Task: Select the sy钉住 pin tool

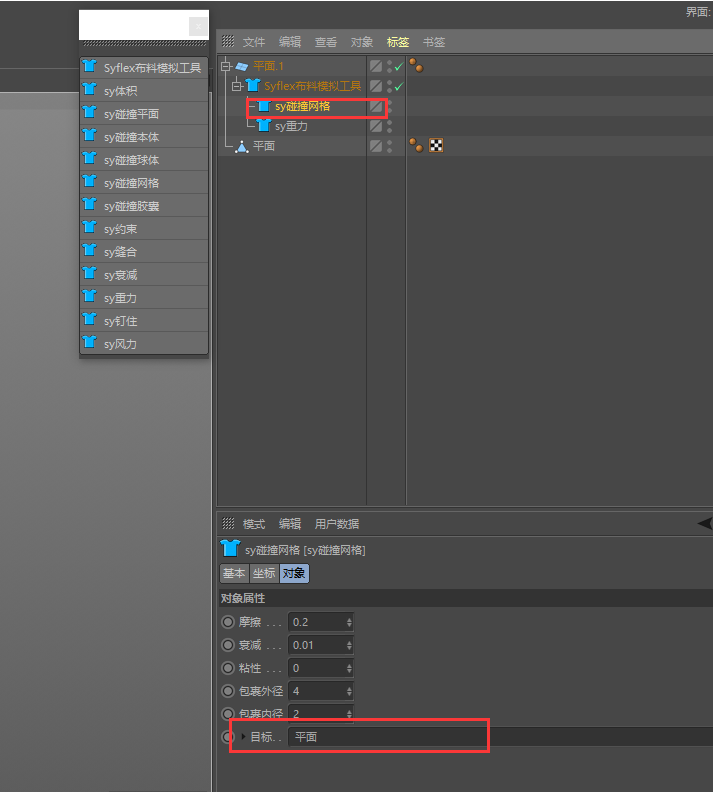Action: (144, 321)
